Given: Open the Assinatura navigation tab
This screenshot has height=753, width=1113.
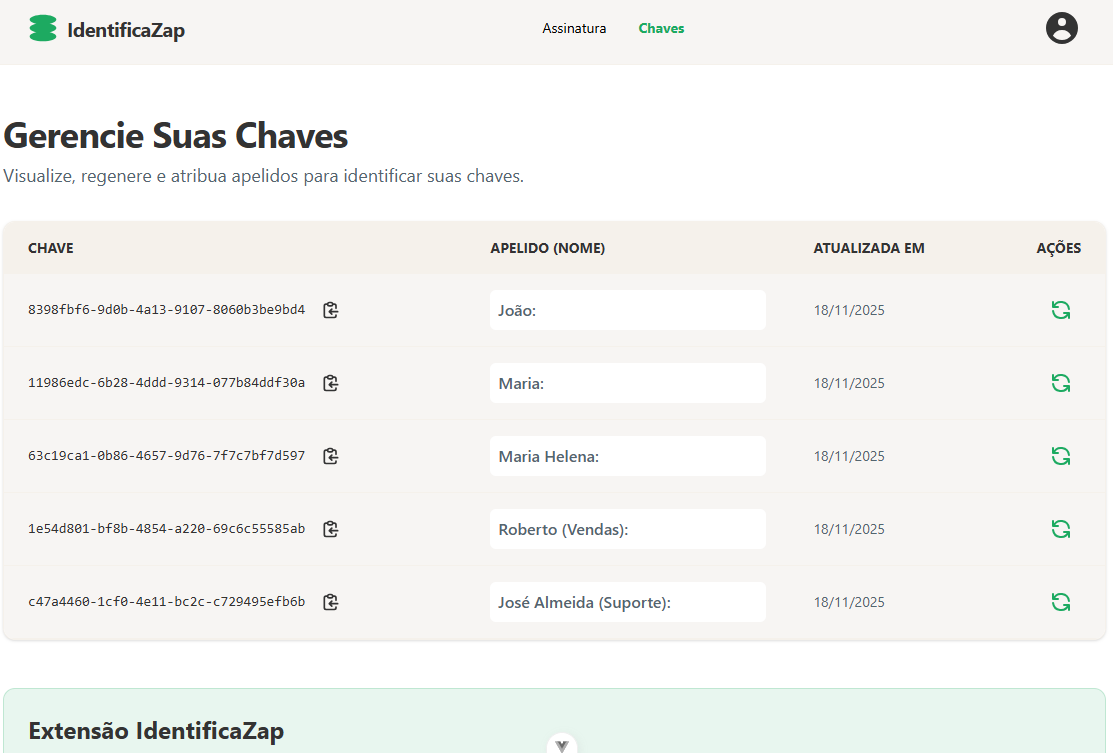Looking at the screenshot, I should tap(574, 29).
